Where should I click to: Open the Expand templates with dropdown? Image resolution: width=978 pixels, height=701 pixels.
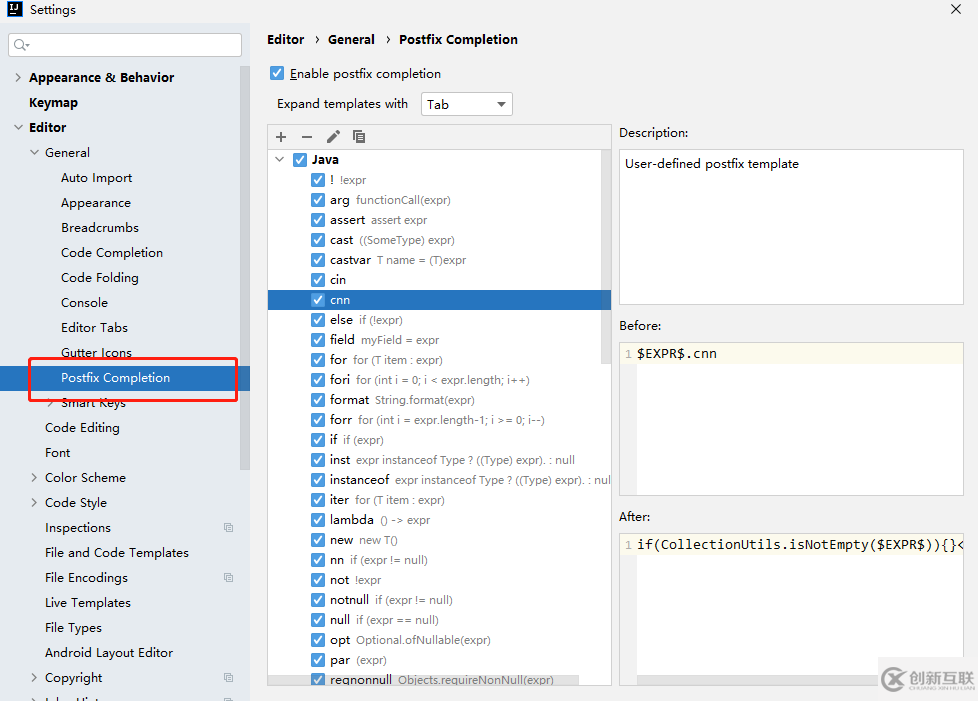click(x=466, y=104)
